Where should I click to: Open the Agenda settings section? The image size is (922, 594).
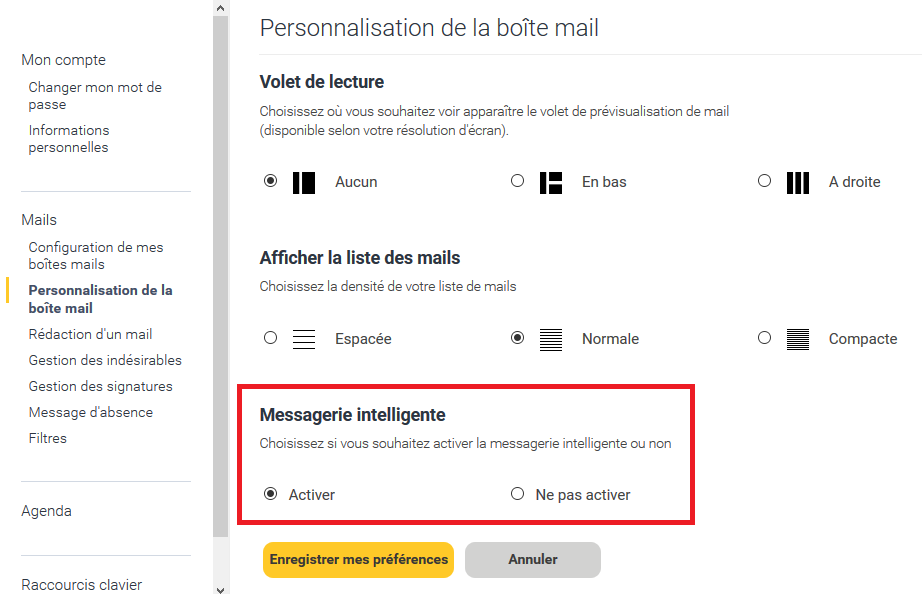(46, 511)
